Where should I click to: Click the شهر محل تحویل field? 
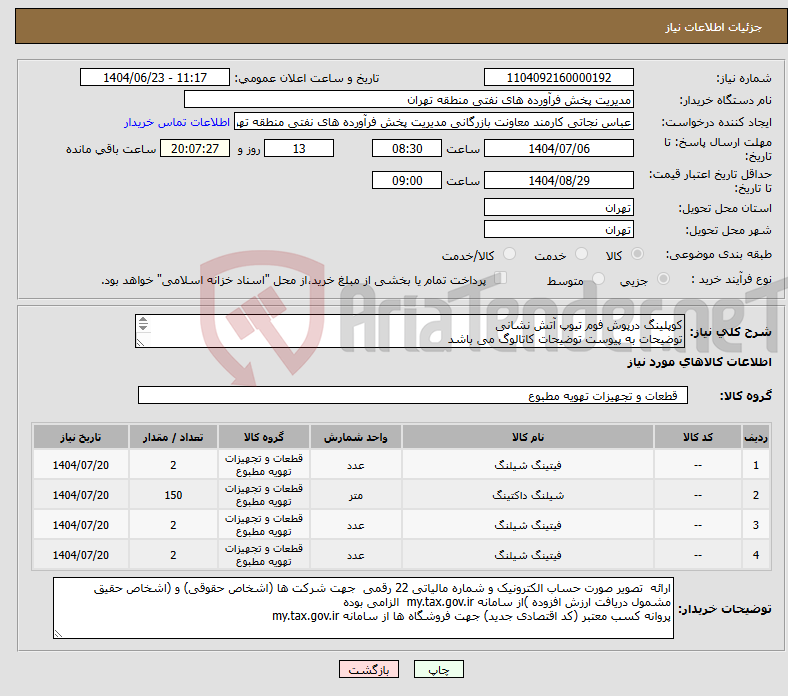tap(558, 229)
